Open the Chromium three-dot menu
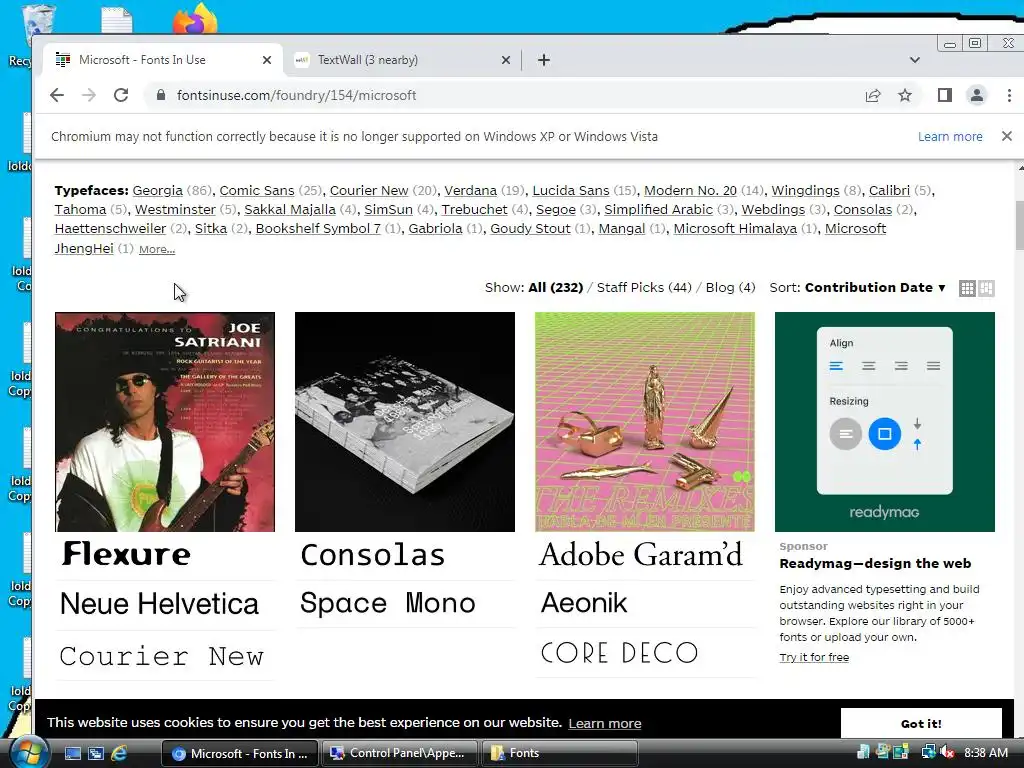 [x=1009, y=95]
